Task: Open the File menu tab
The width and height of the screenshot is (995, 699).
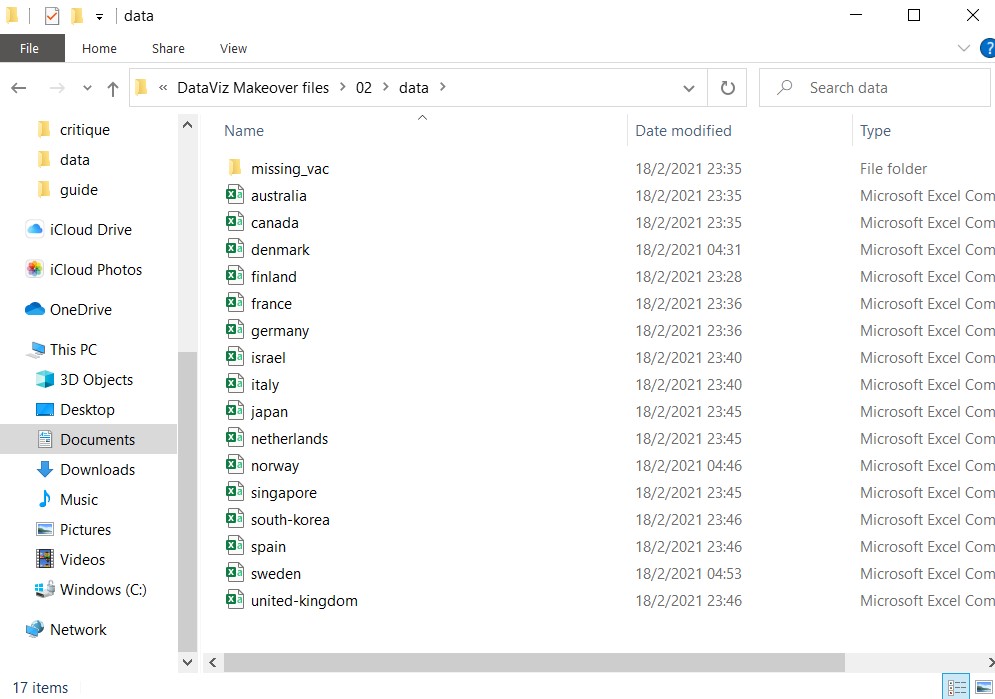Action: pos(30,48)
